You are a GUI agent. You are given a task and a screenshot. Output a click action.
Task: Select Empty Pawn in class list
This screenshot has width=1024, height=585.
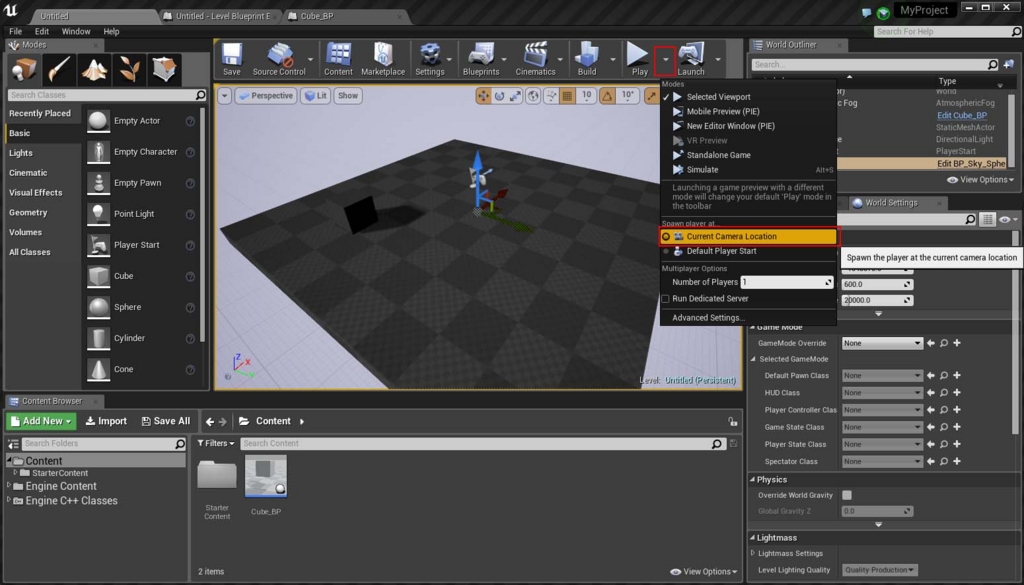click(140, 183)
